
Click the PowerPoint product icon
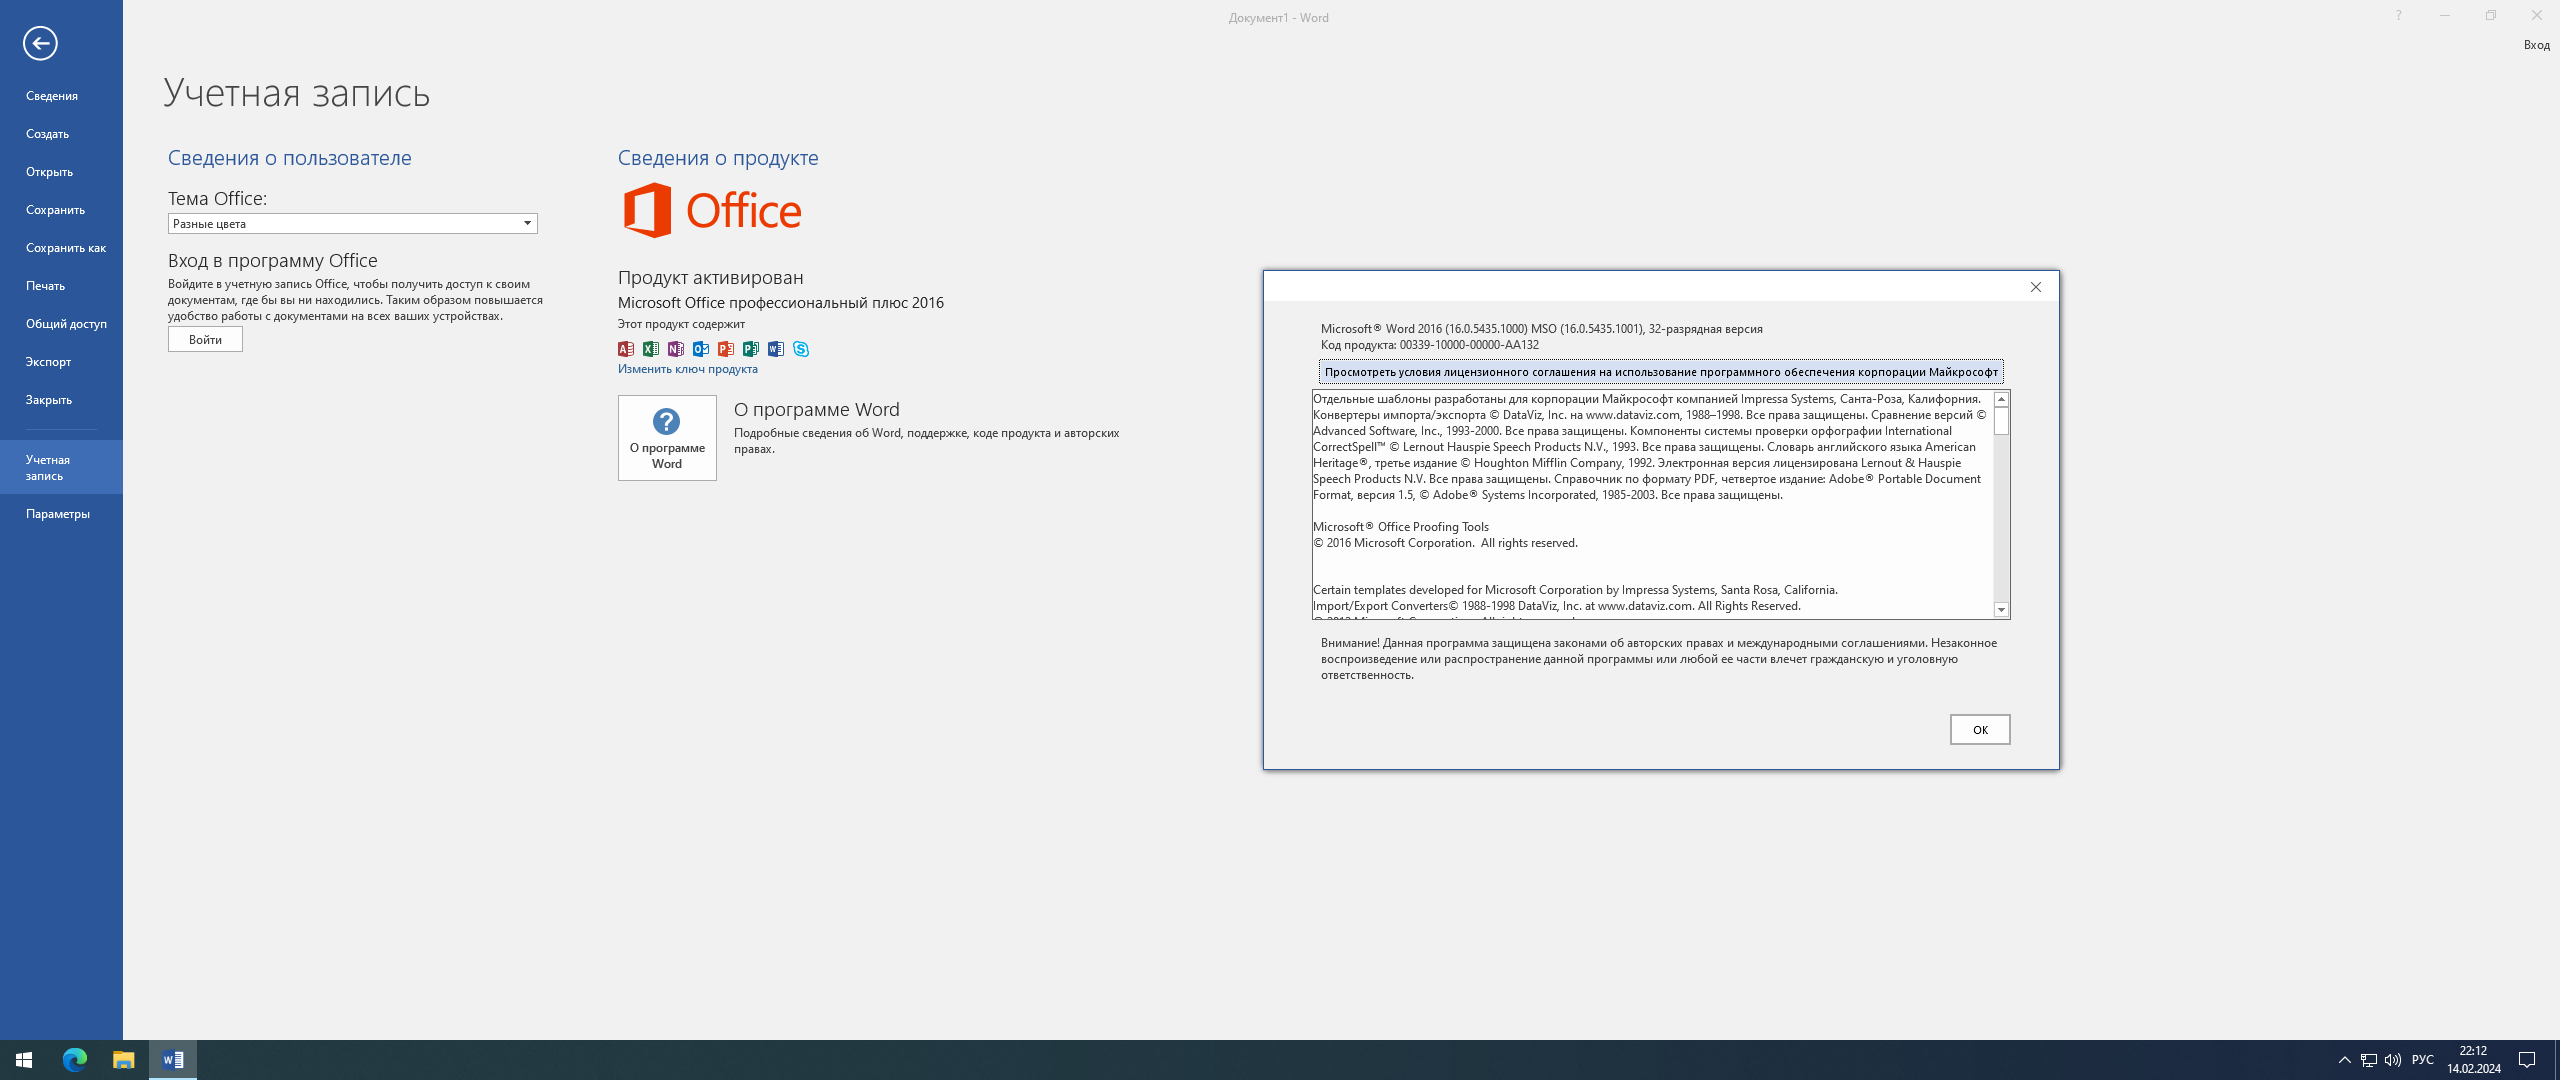coord(726,349)
